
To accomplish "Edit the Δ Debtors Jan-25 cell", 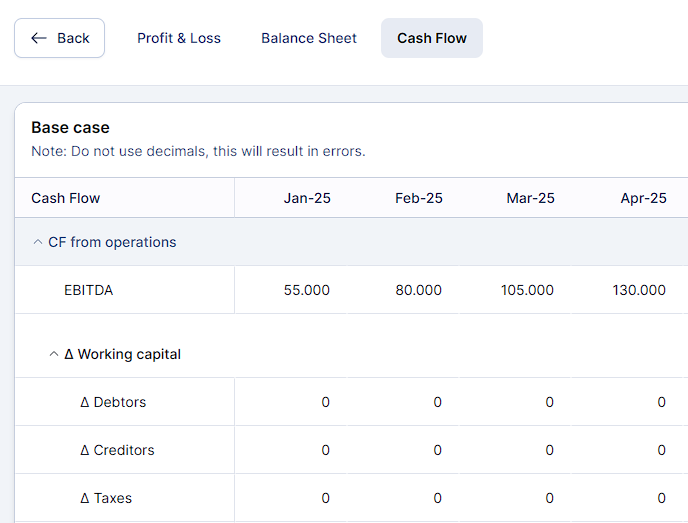I will (x=291, y=402).
